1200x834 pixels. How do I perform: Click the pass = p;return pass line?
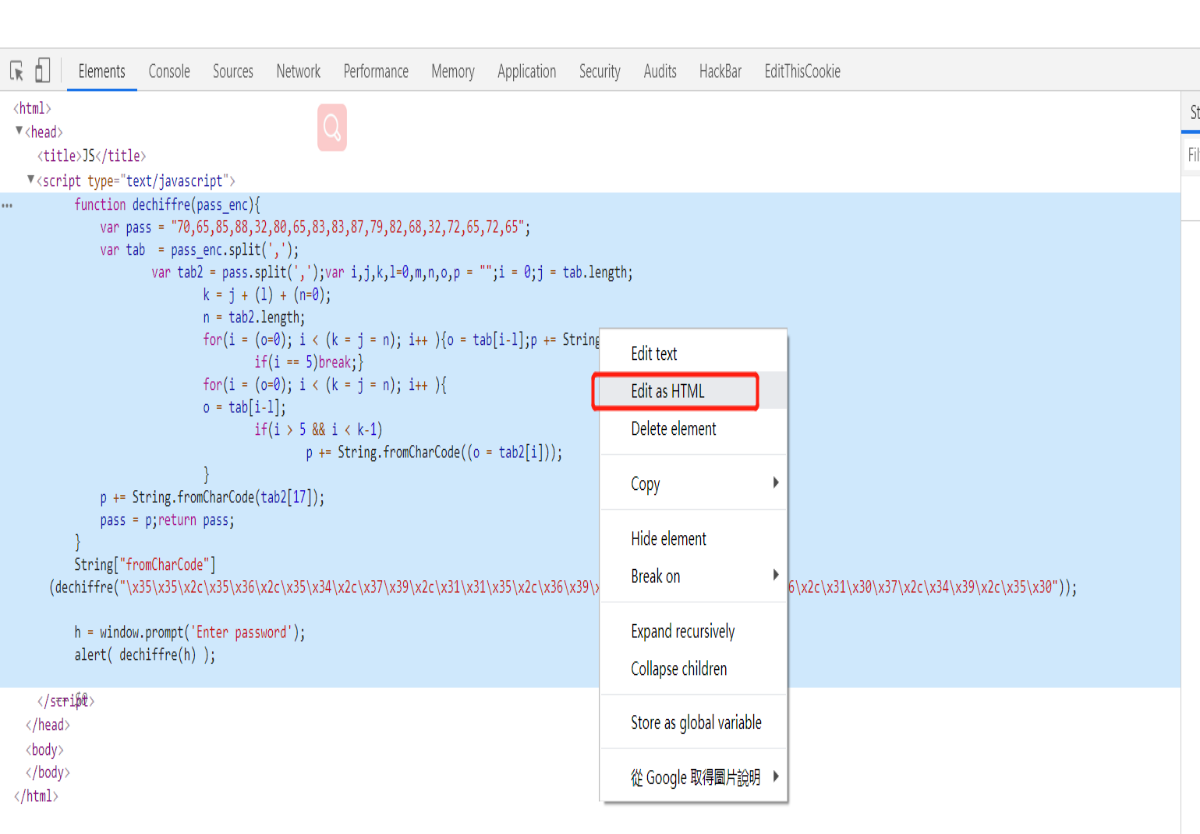pyautogui.click(x=167, y=520)
